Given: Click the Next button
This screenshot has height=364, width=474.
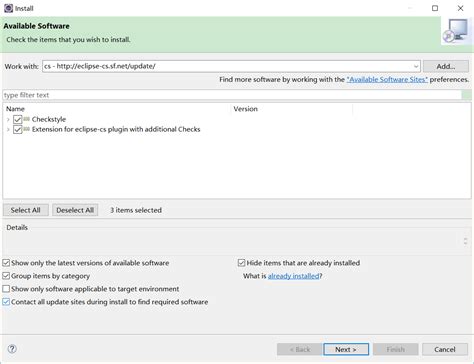Looking at the screenshot, I should click(346, 349).
